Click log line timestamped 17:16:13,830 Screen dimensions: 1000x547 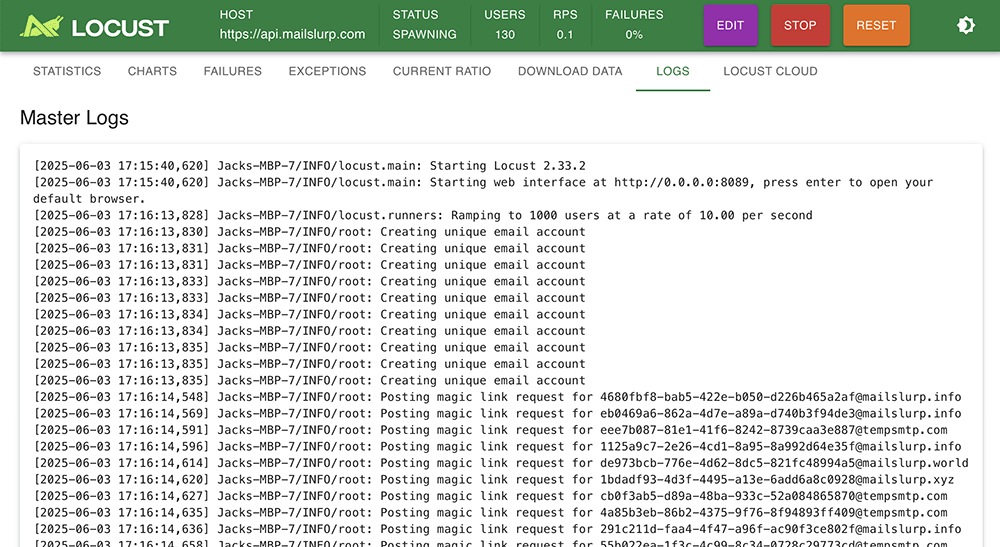309,232
